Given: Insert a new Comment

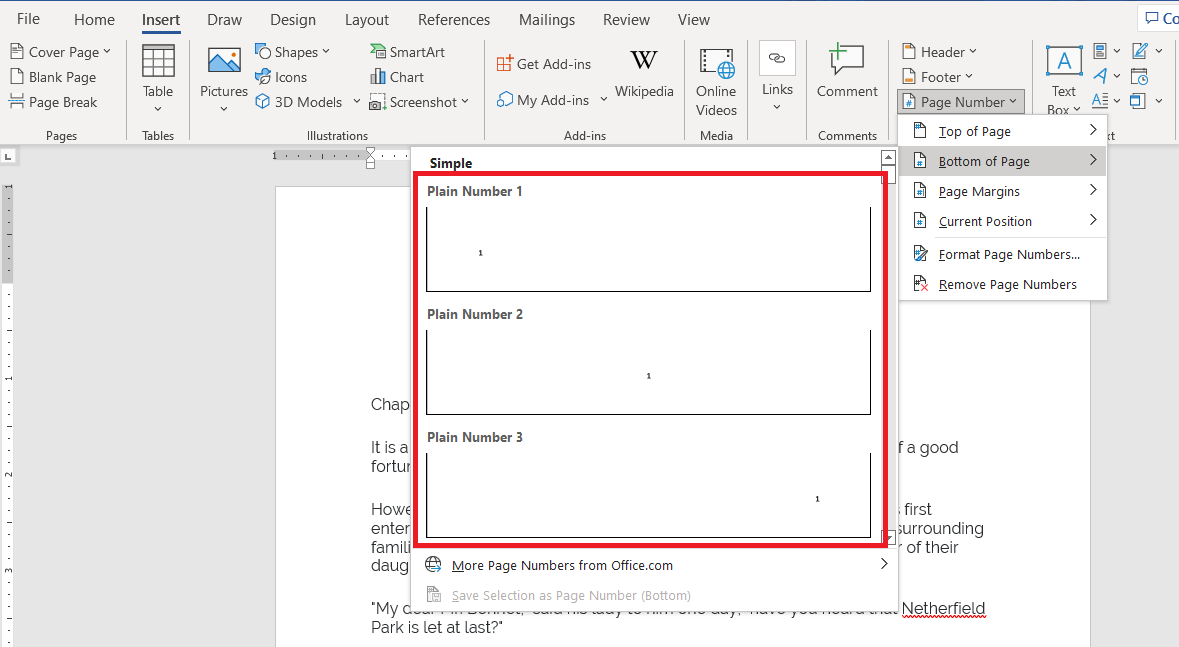Looking at the screenshot, I should point(847,71).
